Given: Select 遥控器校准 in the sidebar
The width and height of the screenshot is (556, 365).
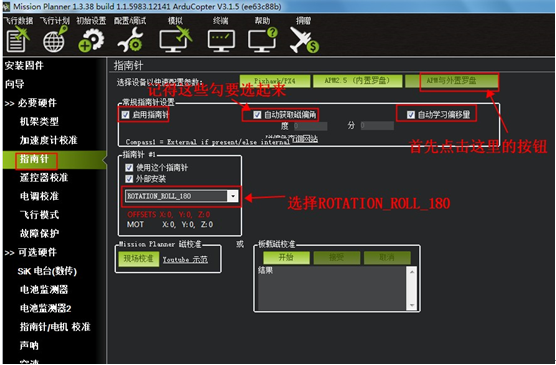Looking at the screenshot, I should [44, 177].
